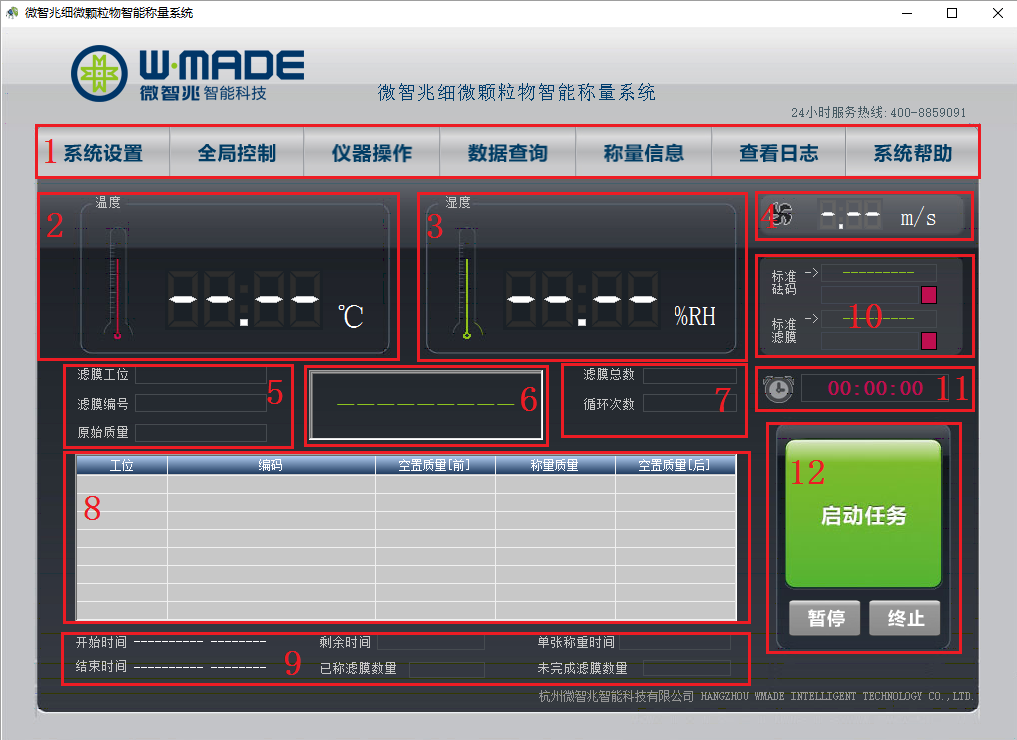Open 查看日志 to view logs
Viewport: 1017px width, 740px height.
pos(778,153)
